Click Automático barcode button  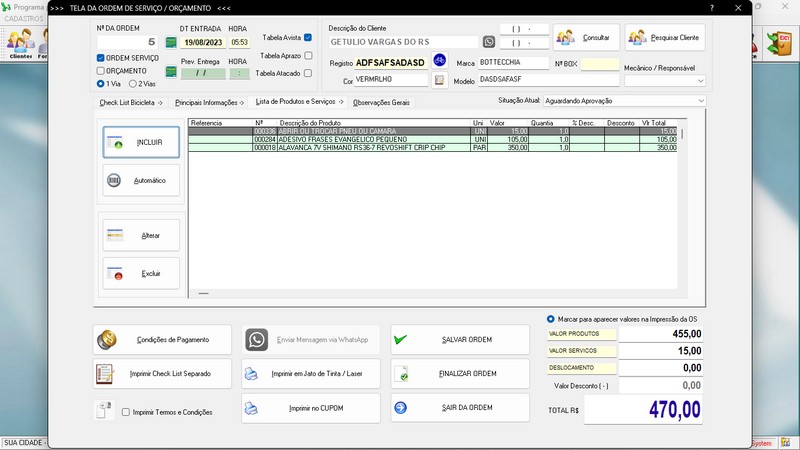point(141,180)
